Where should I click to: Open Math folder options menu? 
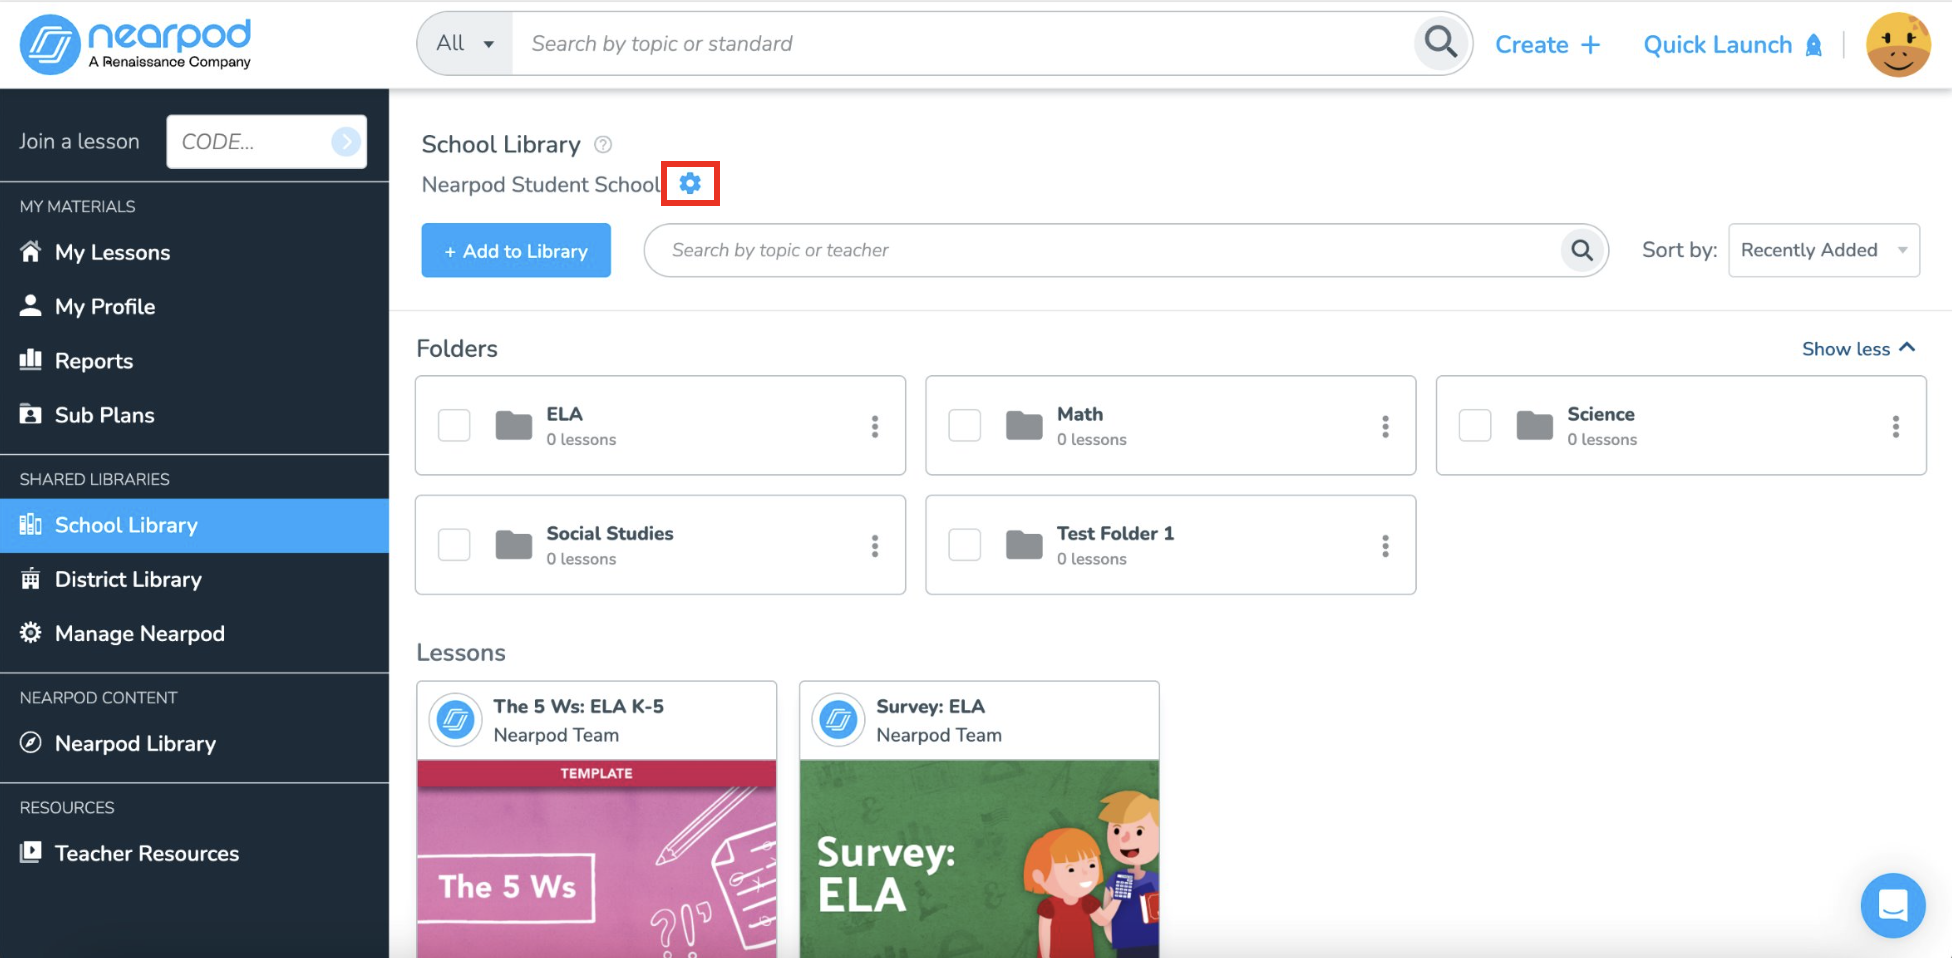pos(1385,427)
